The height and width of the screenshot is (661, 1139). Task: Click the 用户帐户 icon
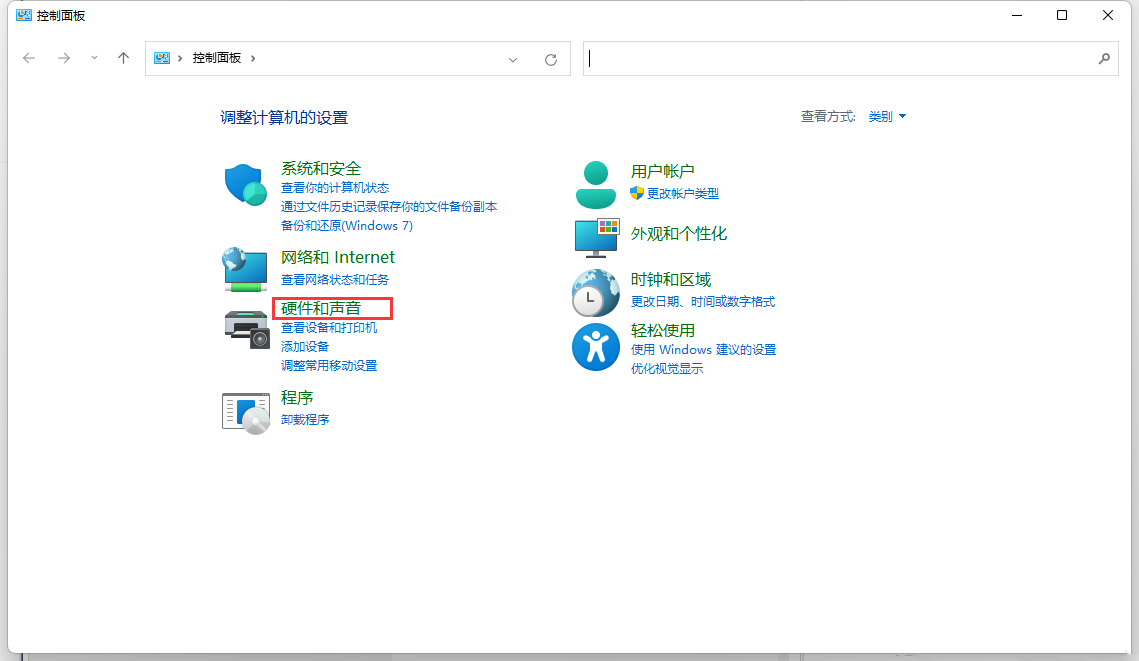(x=596, y=184)
